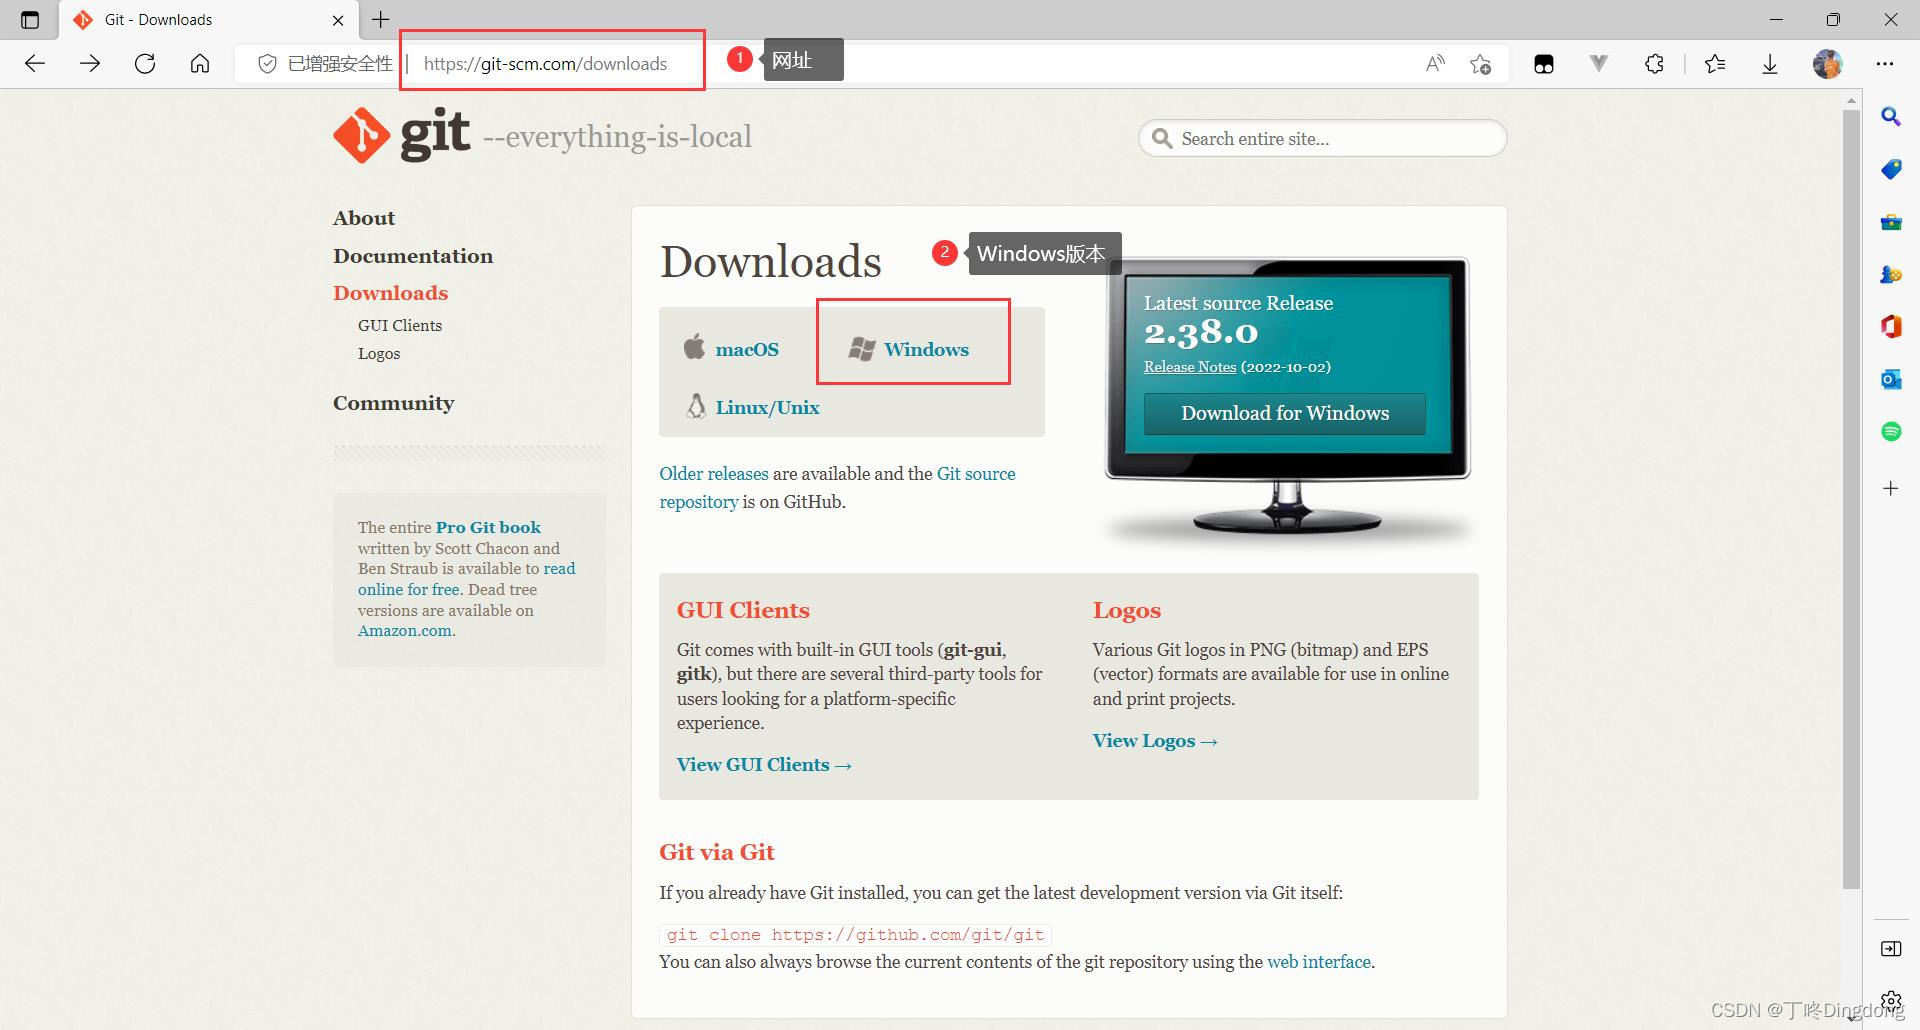Open GUI Clients sub-navigation item
The height and width of the screenshot is (1030, 1920).
point(400,325)
